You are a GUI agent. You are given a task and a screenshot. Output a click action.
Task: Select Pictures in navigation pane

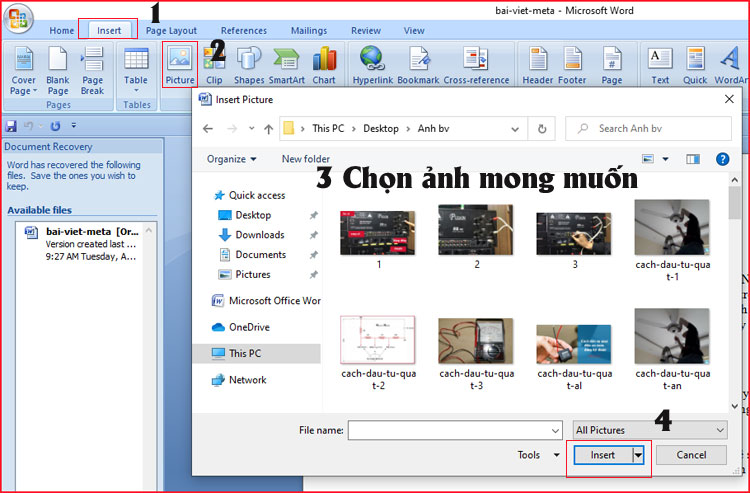pyautogui.click(x=244, y=274)
